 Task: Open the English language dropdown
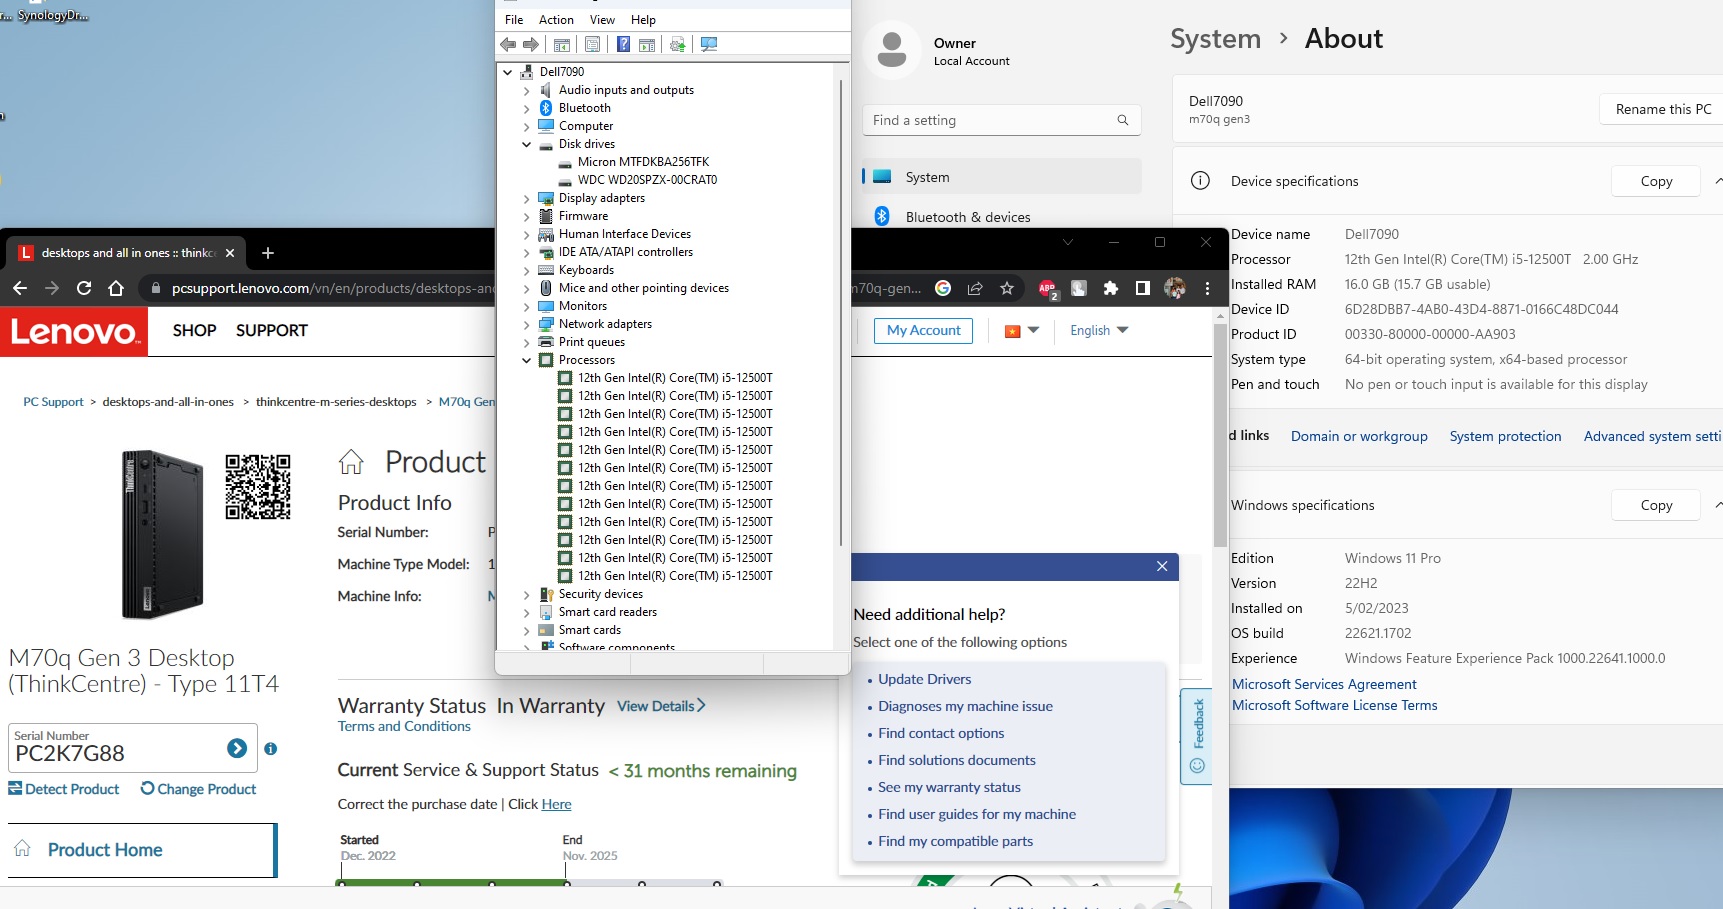pos(1098,330)
